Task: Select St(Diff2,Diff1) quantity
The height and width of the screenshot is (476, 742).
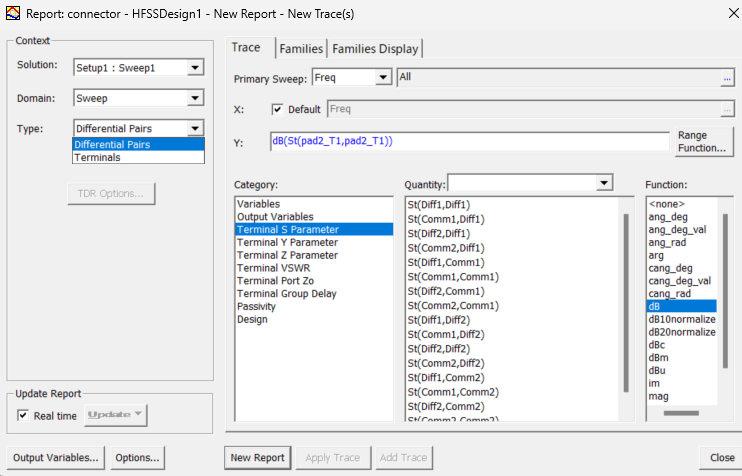Action: (x=513, y=234)
